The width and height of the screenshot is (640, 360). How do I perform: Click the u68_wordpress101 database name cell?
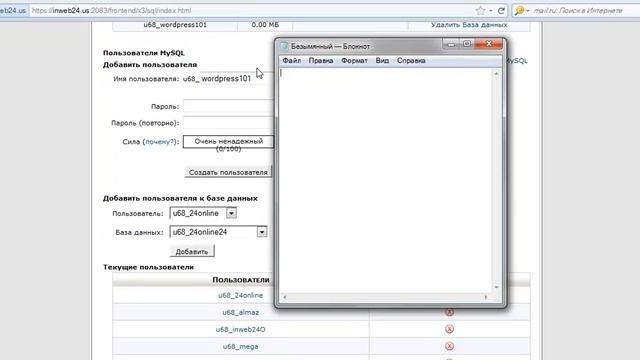(175, 25)
